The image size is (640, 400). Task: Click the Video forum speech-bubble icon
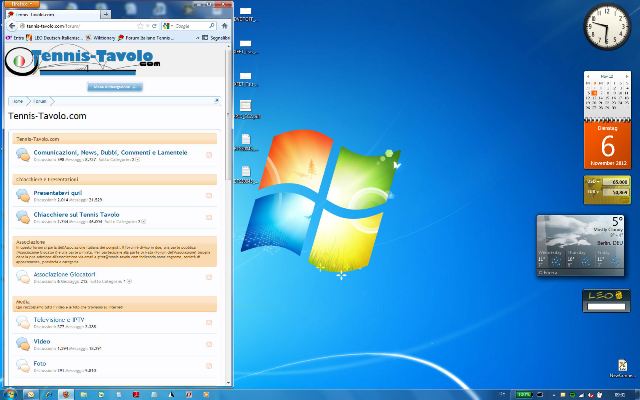pyautogui.click(x=23, y=344)
